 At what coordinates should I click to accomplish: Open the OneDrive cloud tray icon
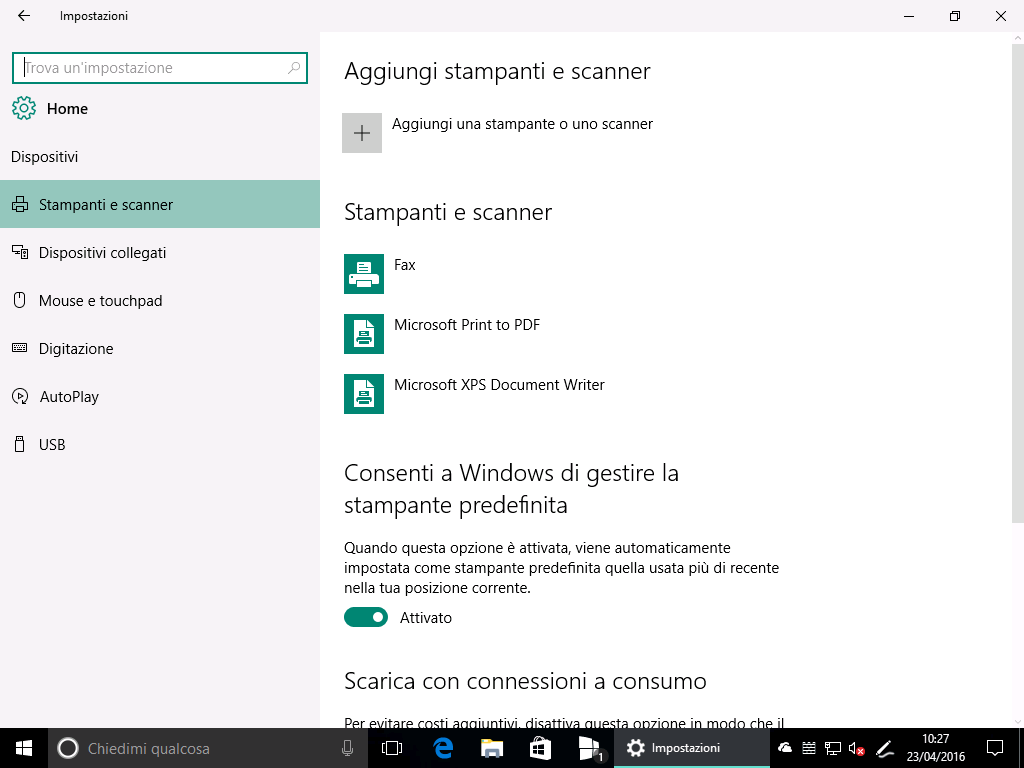tap(785, 748)
